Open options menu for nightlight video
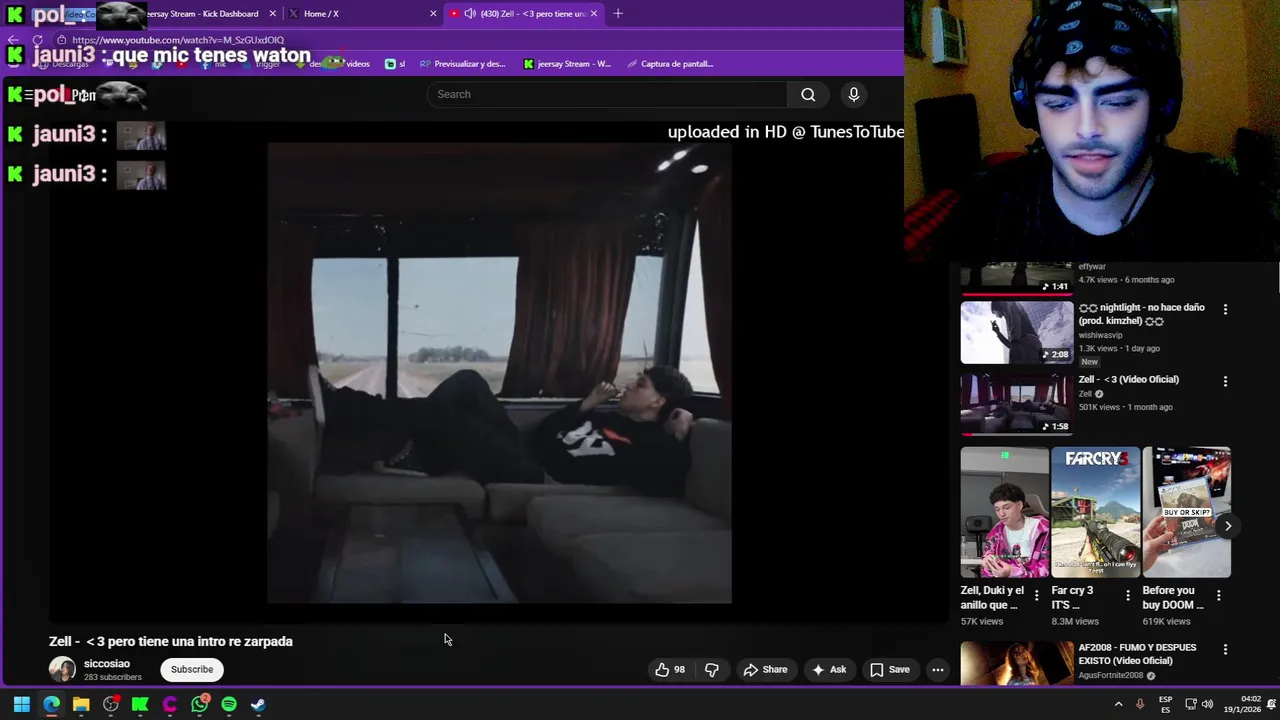The image size is (1280, 720). 1225,309
